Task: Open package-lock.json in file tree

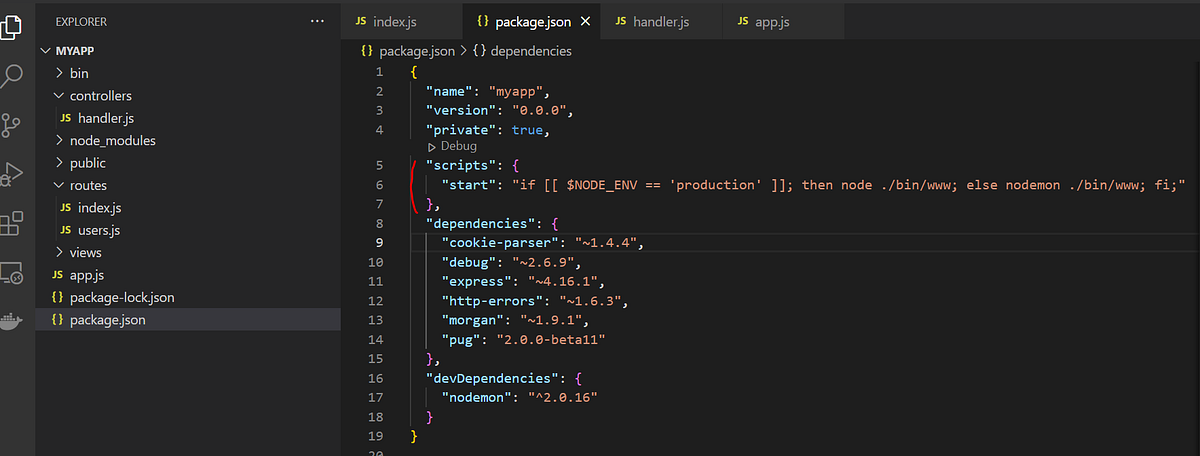Action: click(112, 298)
